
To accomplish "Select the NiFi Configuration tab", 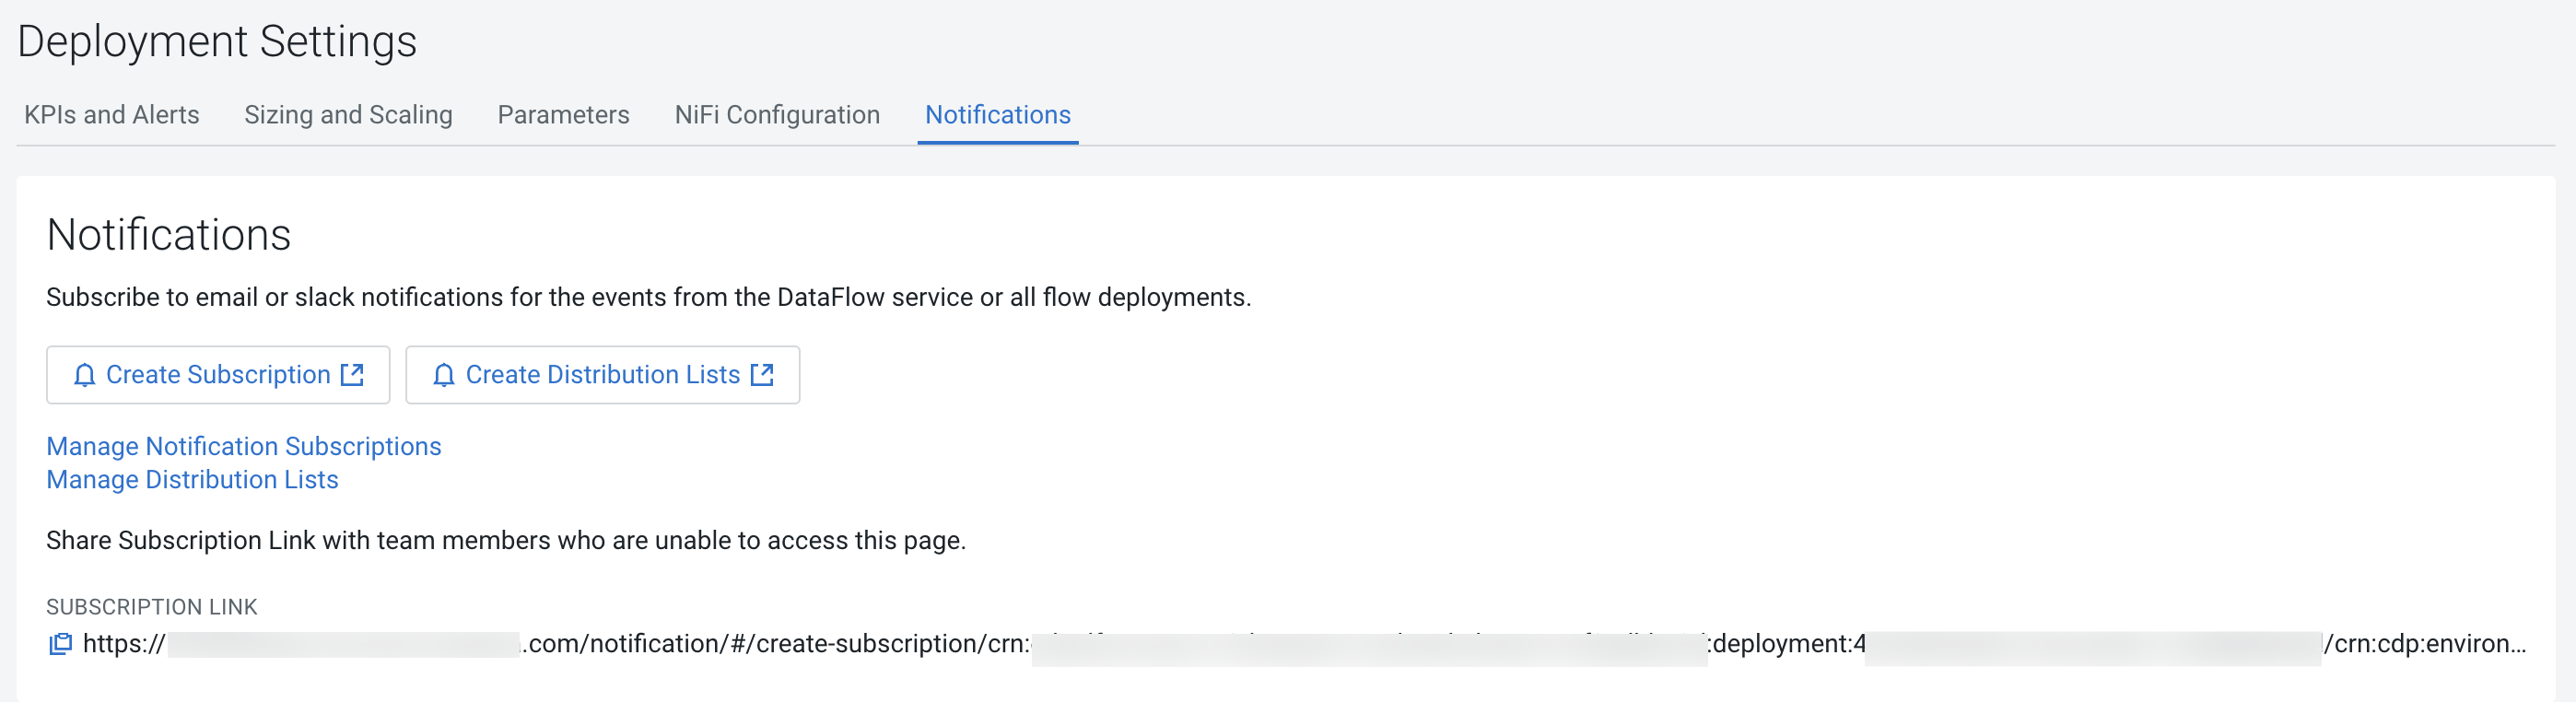I will (x=777, y=115).
